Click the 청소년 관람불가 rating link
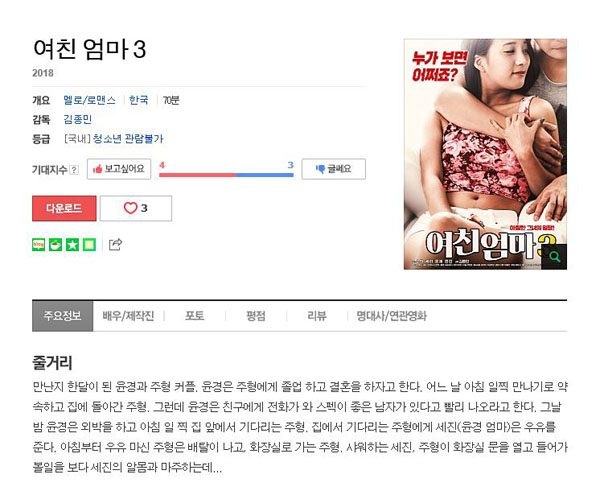Viewport: 600px width, 491px height. tap(128, 139)
